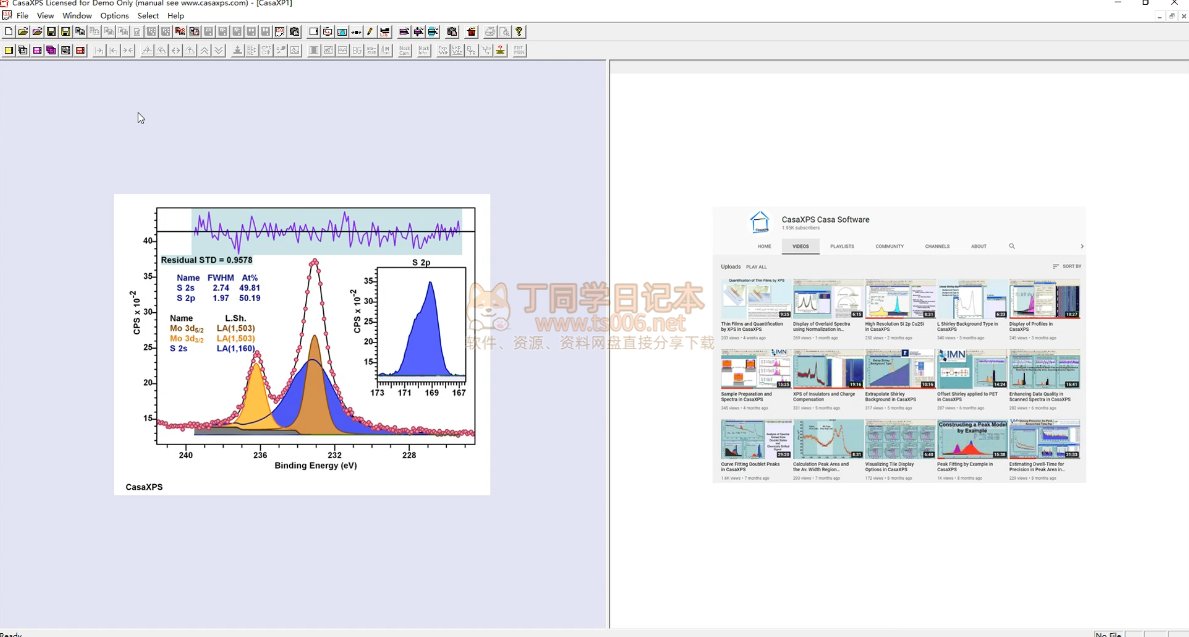Click the Thin Films and Quantification video thumbnail
Viewport: 1189px width, 637px height.
point(756,299)
